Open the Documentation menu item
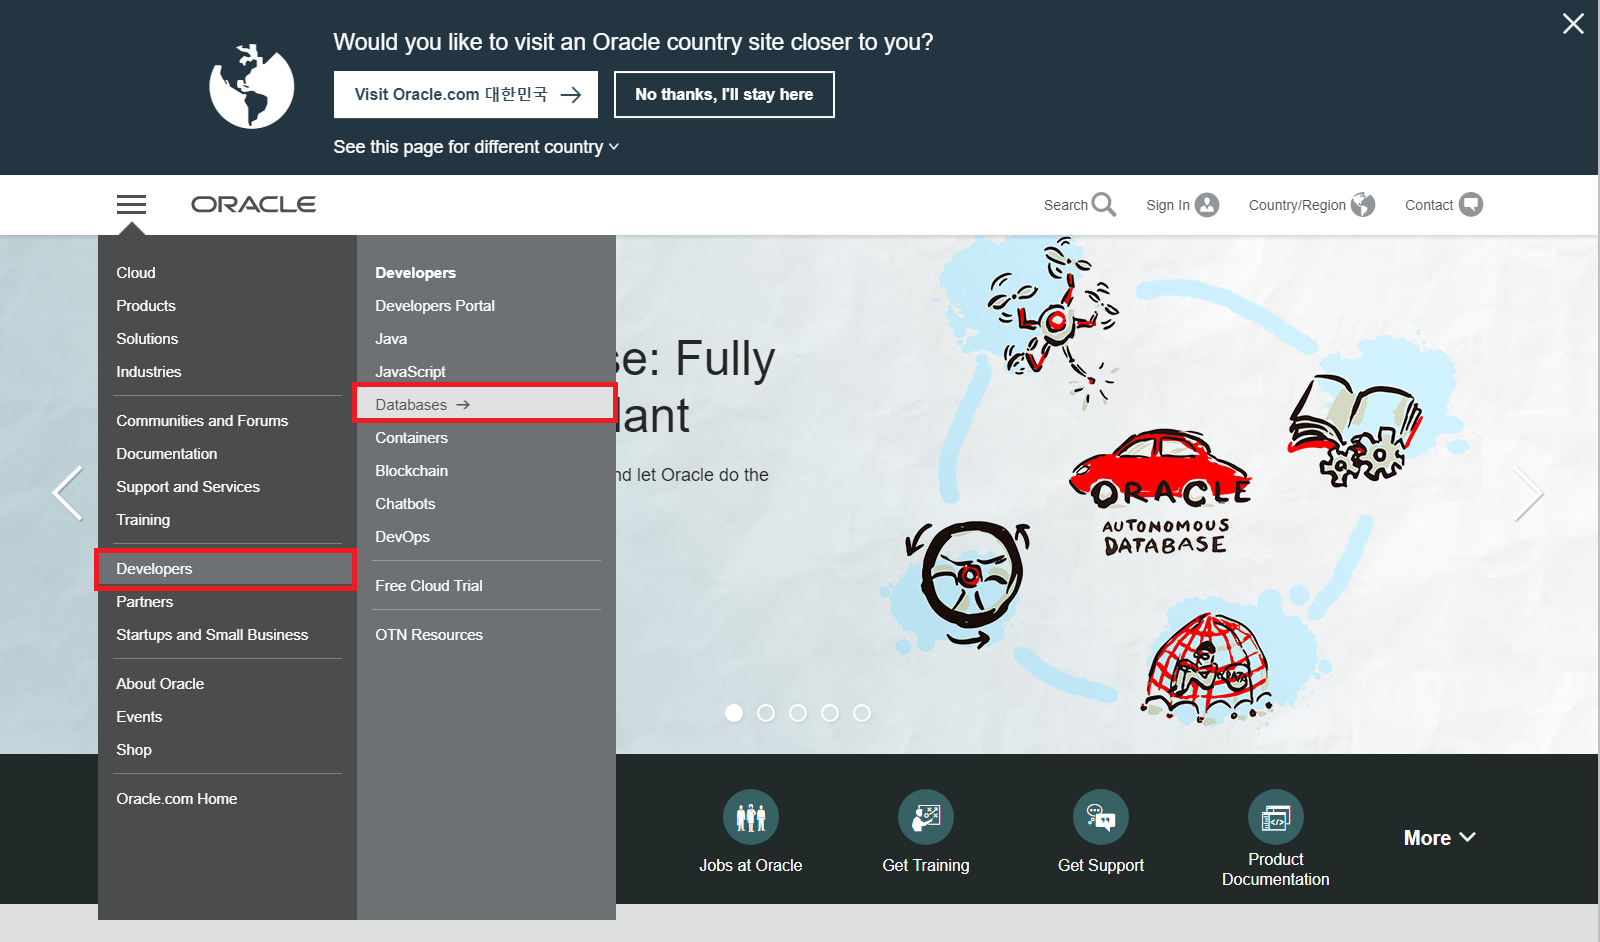The height and width of the screenshot is (942, 1600). click(167, 453)
